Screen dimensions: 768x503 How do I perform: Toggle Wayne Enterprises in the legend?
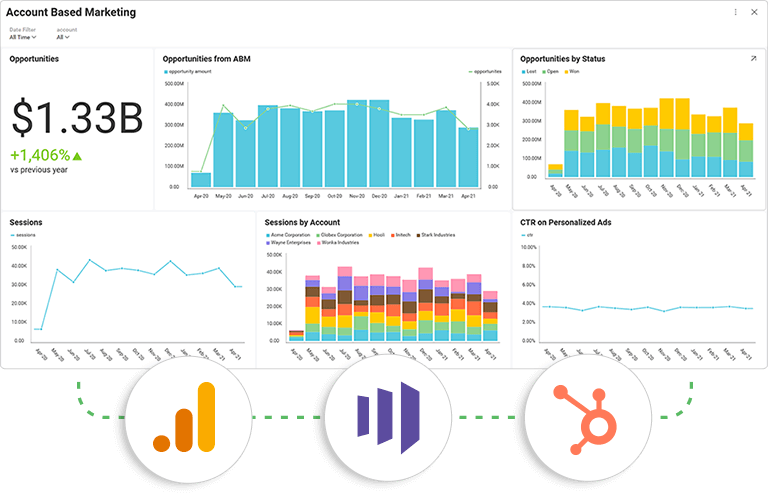pyautogui.click(x=288, y=242)
